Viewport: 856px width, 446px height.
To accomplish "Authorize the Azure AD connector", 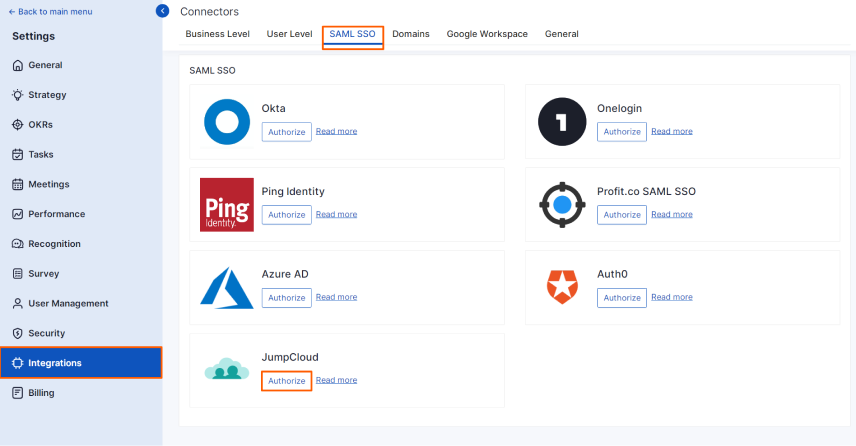I will pos(287,298).
